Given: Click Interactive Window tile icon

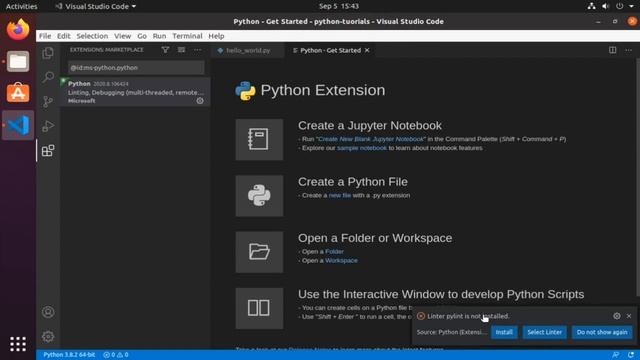Looking at the screenshot, I should 259,309.
